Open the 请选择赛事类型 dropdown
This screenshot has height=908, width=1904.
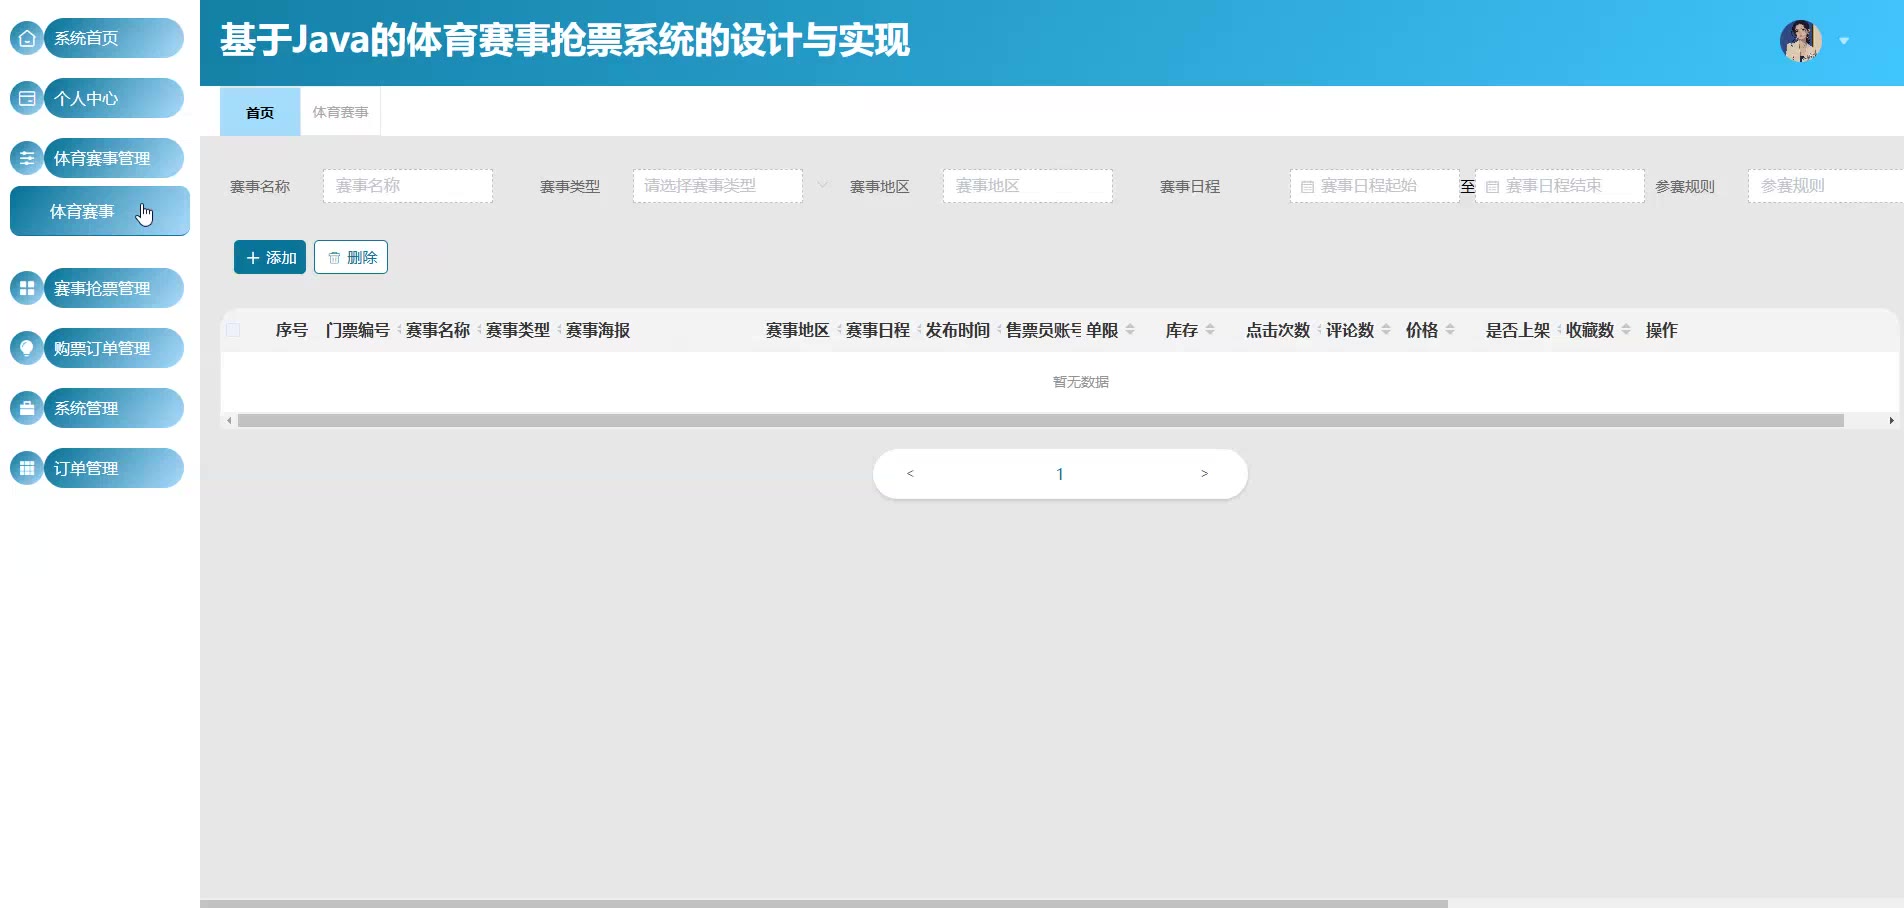pyautogui.click(x=717, y=186)
